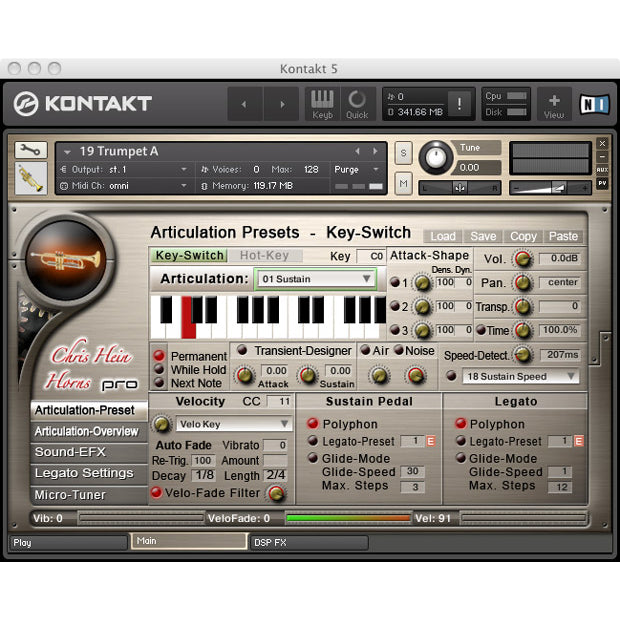This screenshot has height=620, width=620.
Task: Click the trumpet instrument icon
Action: (x=31, y=177)
